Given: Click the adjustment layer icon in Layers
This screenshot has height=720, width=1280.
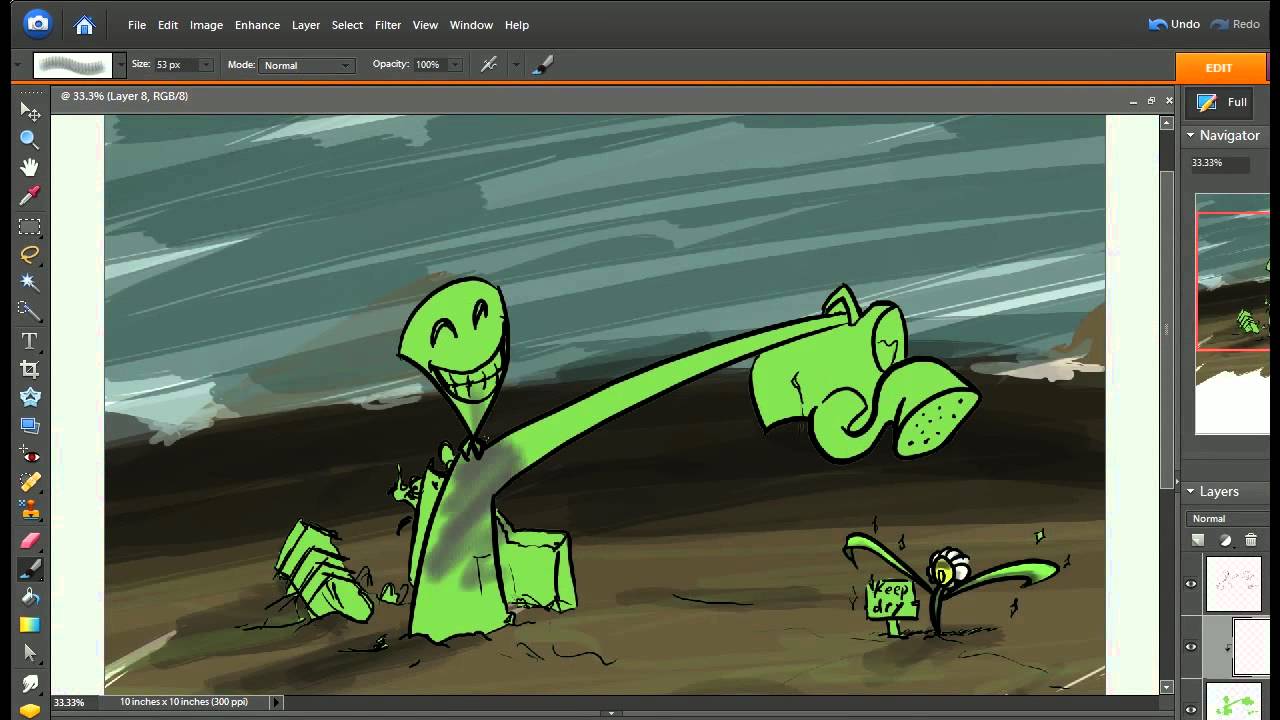Looking at the screenshot, I should click(x=1226, y=541).
